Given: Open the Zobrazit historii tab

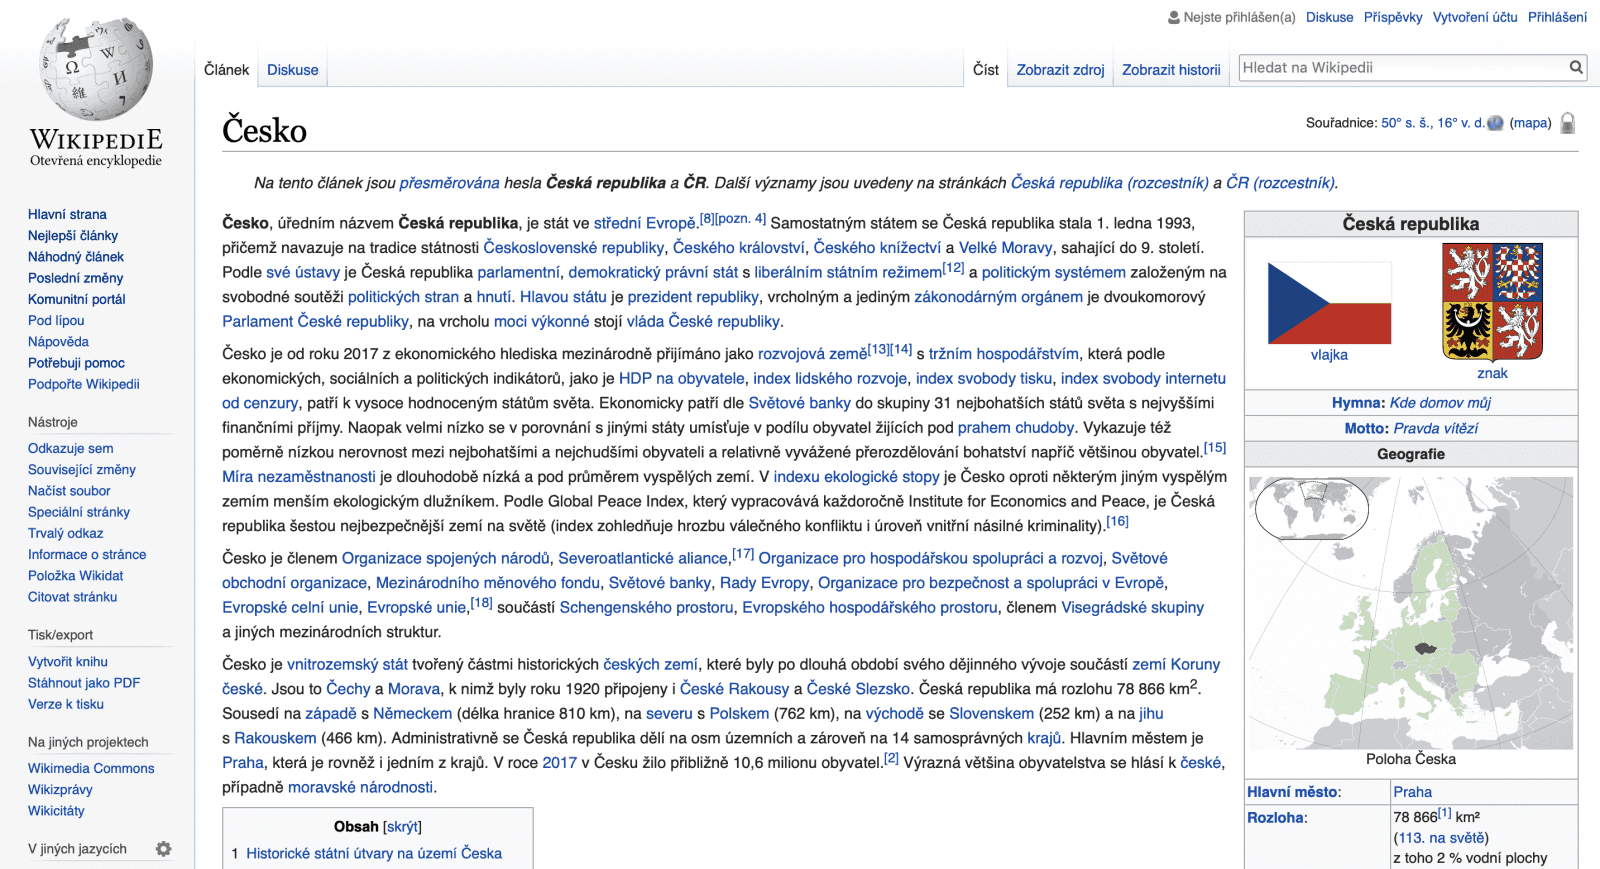Looking at the screenshot, I should pyautogui.click(x=1171, y=70).
